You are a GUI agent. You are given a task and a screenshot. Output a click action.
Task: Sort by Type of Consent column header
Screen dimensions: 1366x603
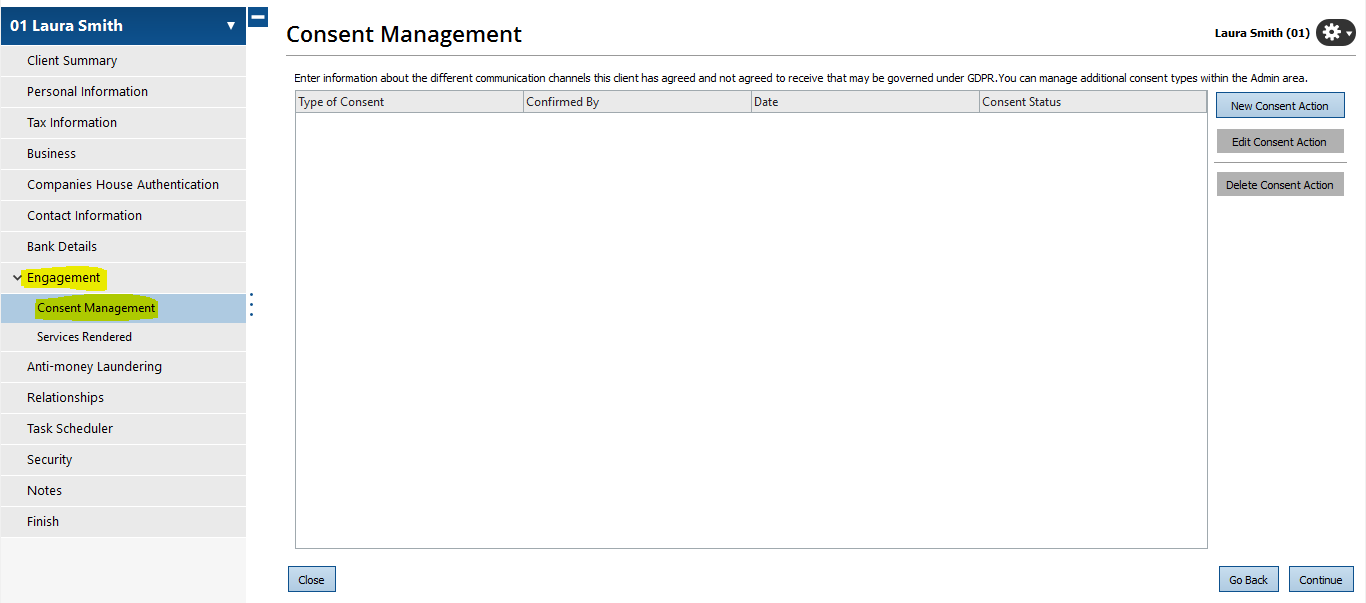click(408, 102)
